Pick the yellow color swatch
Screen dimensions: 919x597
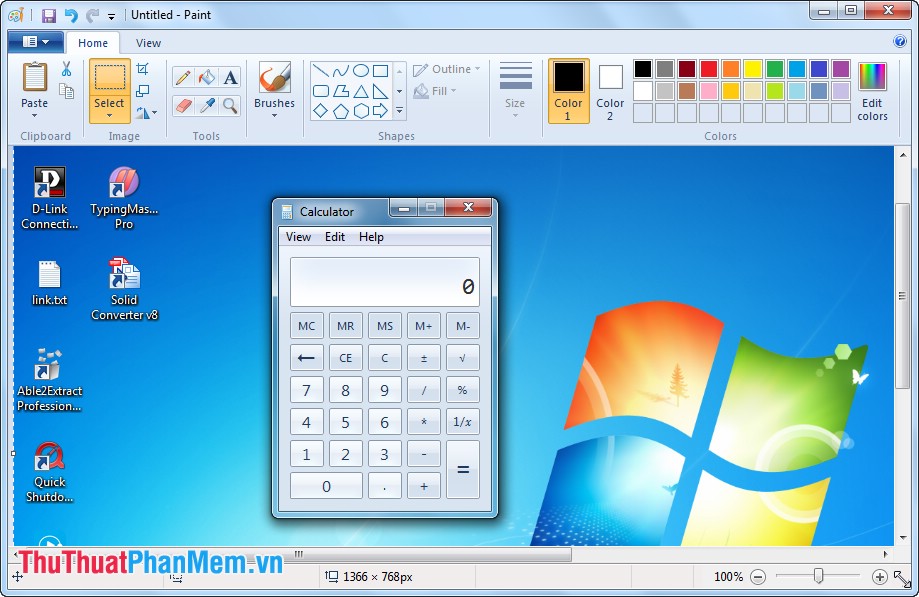(753, 69)
